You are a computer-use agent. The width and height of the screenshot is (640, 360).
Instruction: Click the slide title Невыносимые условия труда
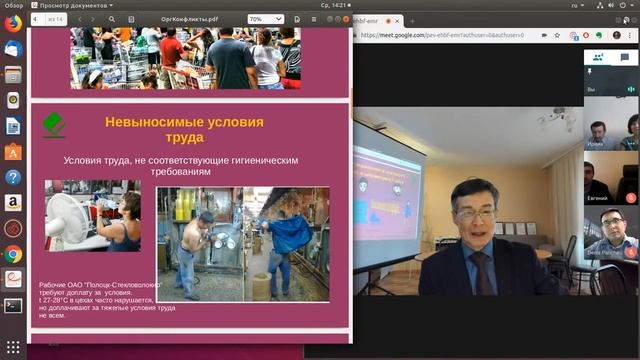point(184,129)
